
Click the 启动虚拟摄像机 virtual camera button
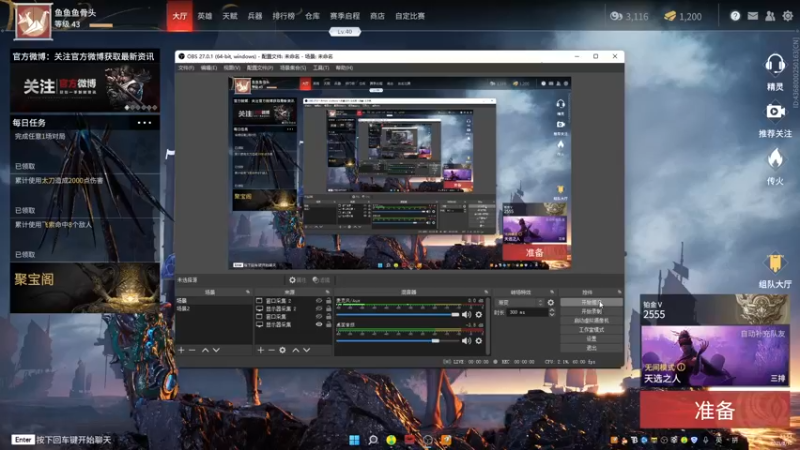[x=591, y=320]
